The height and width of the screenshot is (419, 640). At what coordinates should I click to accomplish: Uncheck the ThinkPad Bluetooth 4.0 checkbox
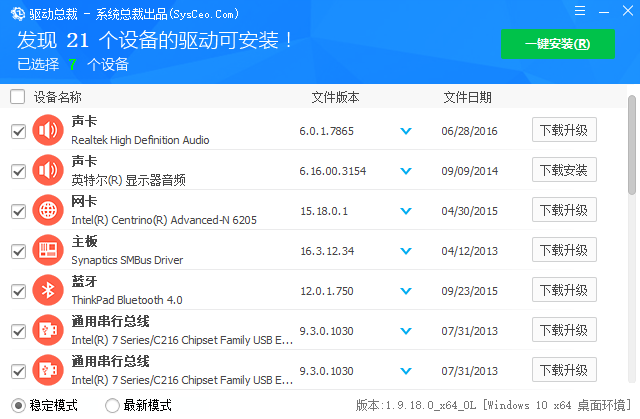pos(18,291)
